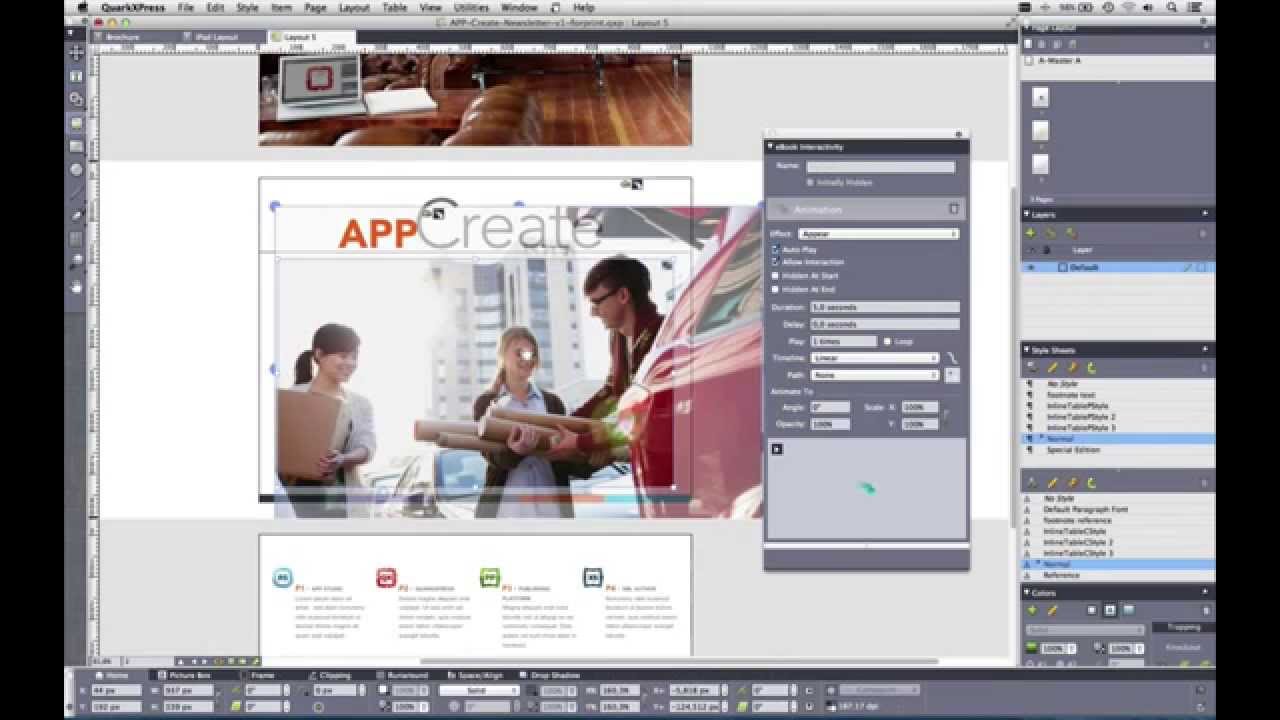
Task: Toggle the Initially Hidden option
Action: click(810, 182)
